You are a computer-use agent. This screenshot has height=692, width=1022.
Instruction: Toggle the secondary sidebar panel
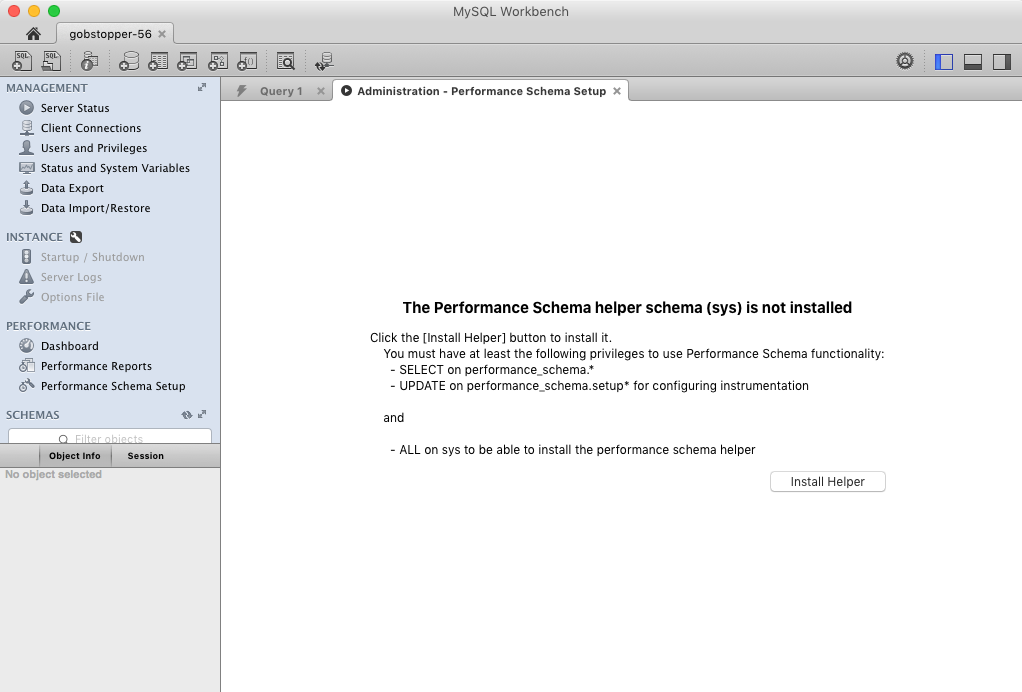(1001, 60)
